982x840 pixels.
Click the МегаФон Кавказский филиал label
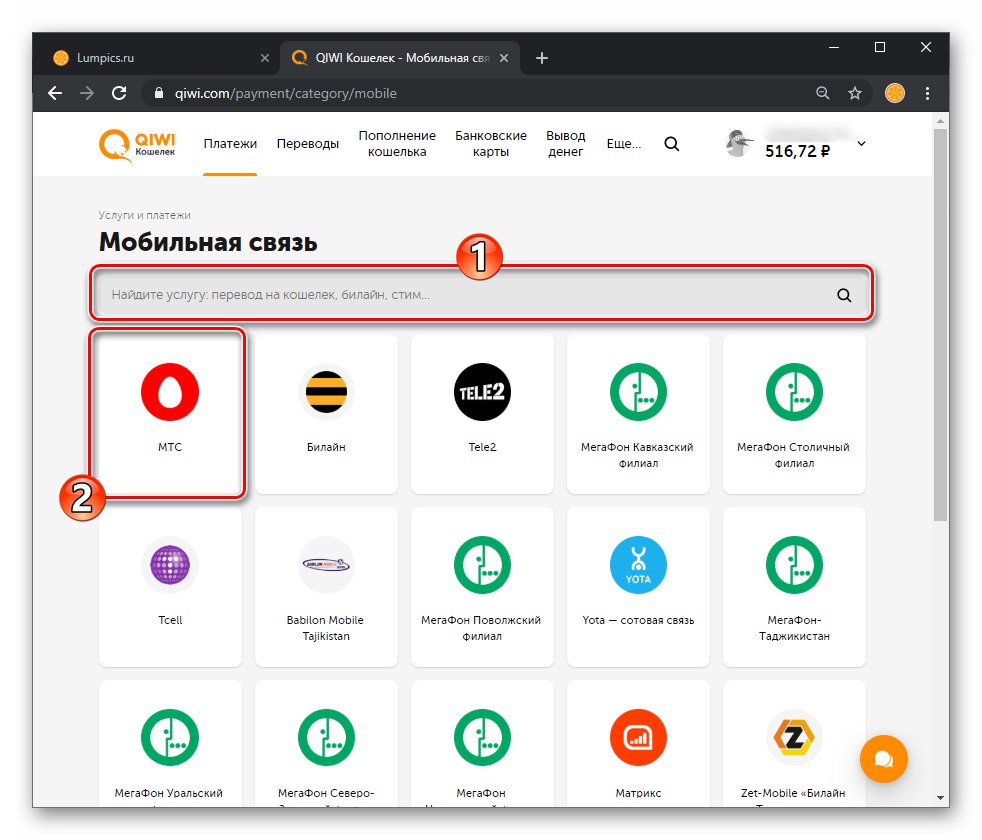[638, 455]
